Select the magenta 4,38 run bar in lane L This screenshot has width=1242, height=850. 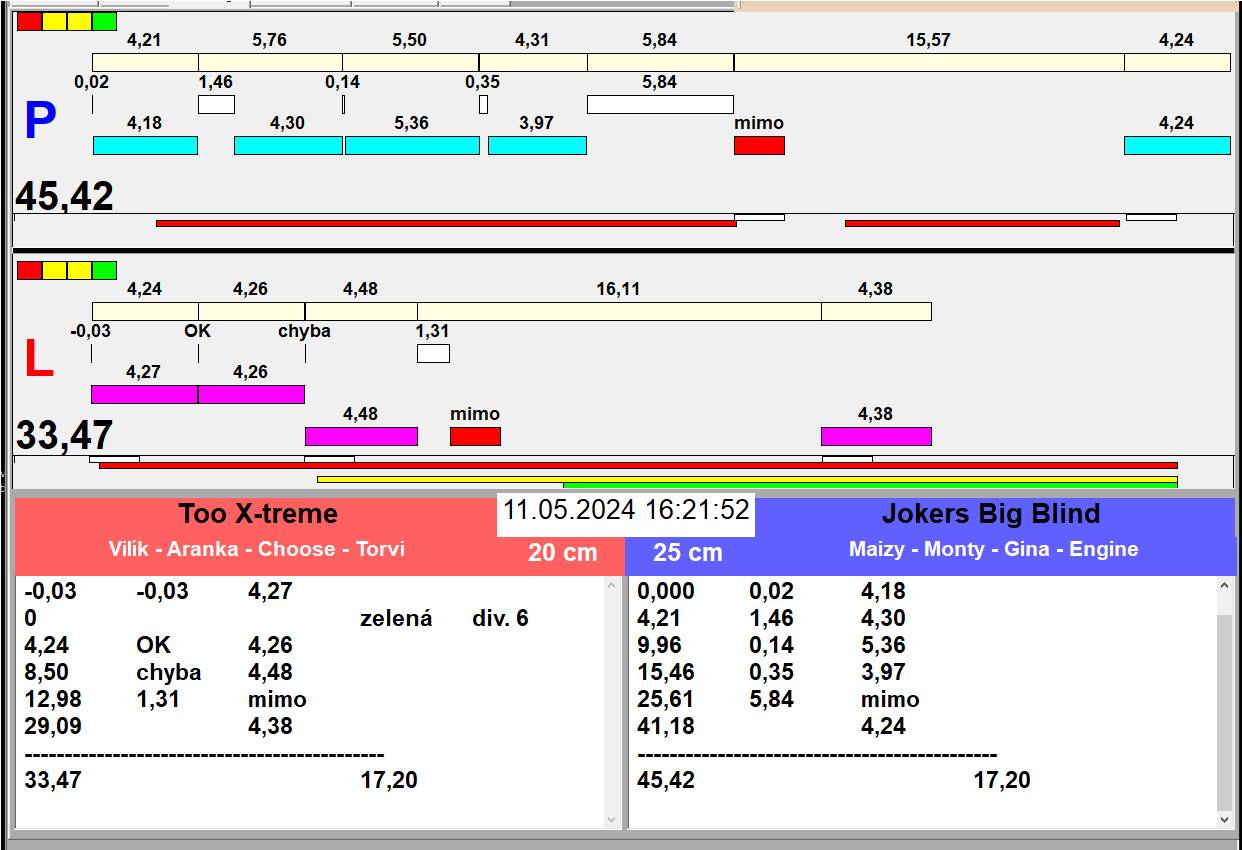876,436
